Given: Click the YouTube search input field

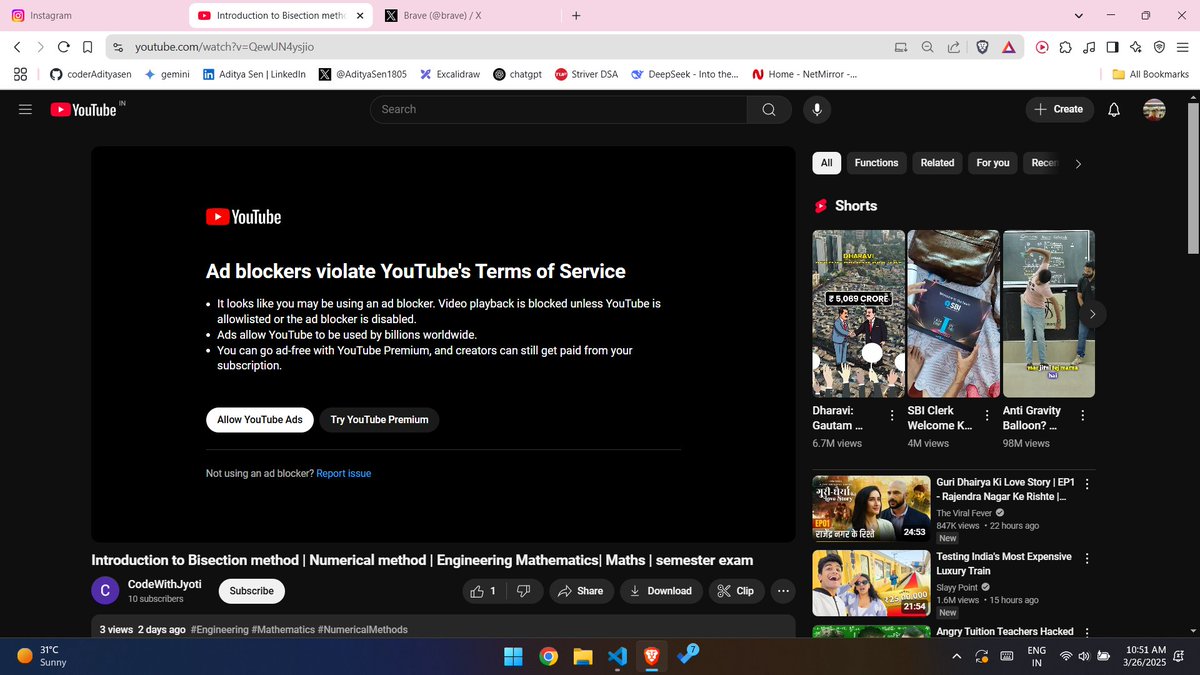Looking at the screenshot, I should point(557,109).
